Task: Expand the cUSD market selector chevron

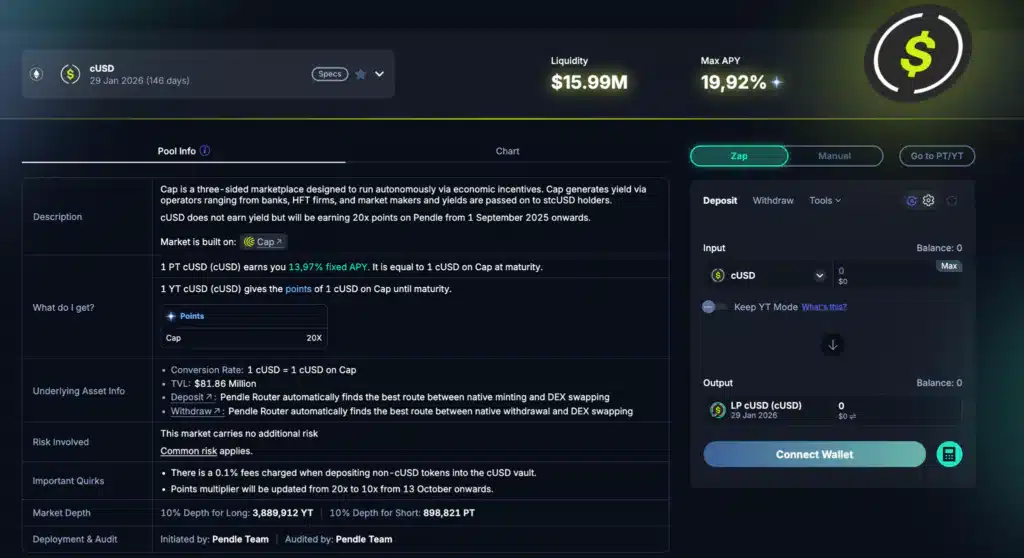Action: click(380, 74)
